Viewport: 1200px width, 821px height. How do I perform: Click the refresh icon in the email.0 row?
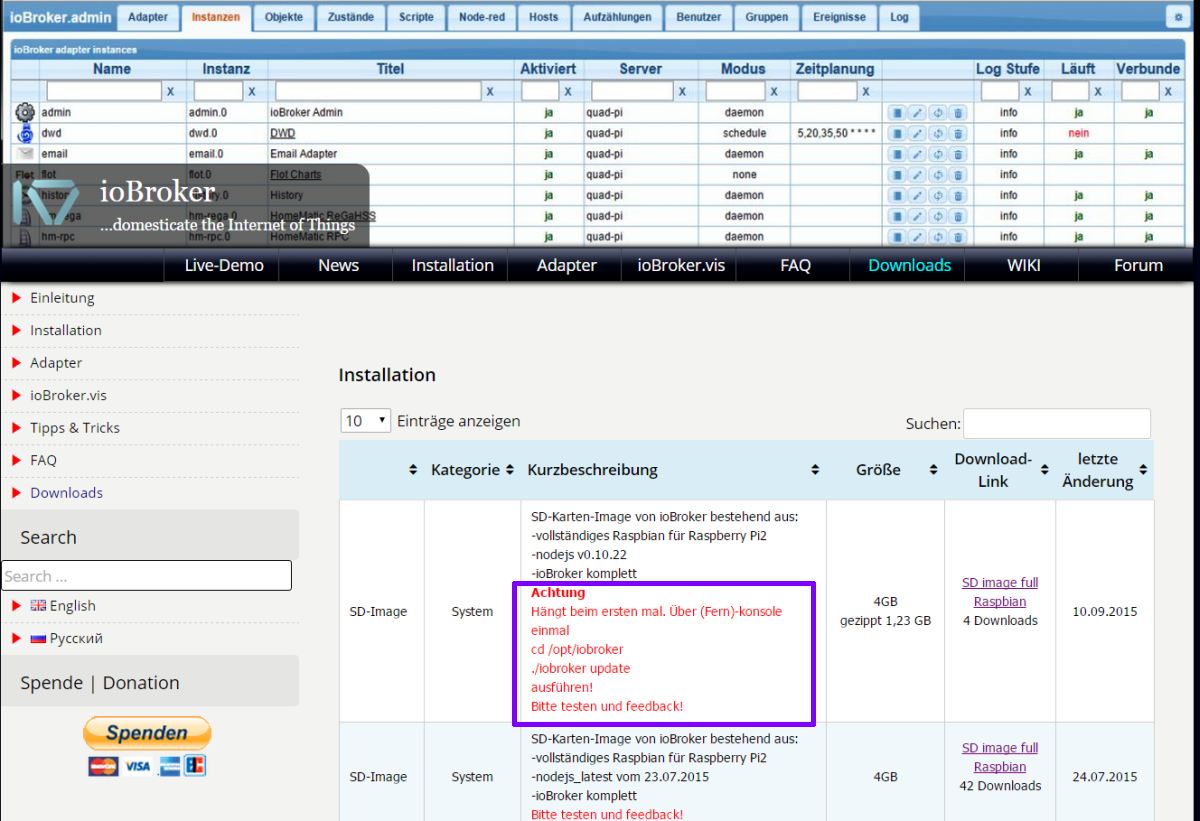pos(938,154)
